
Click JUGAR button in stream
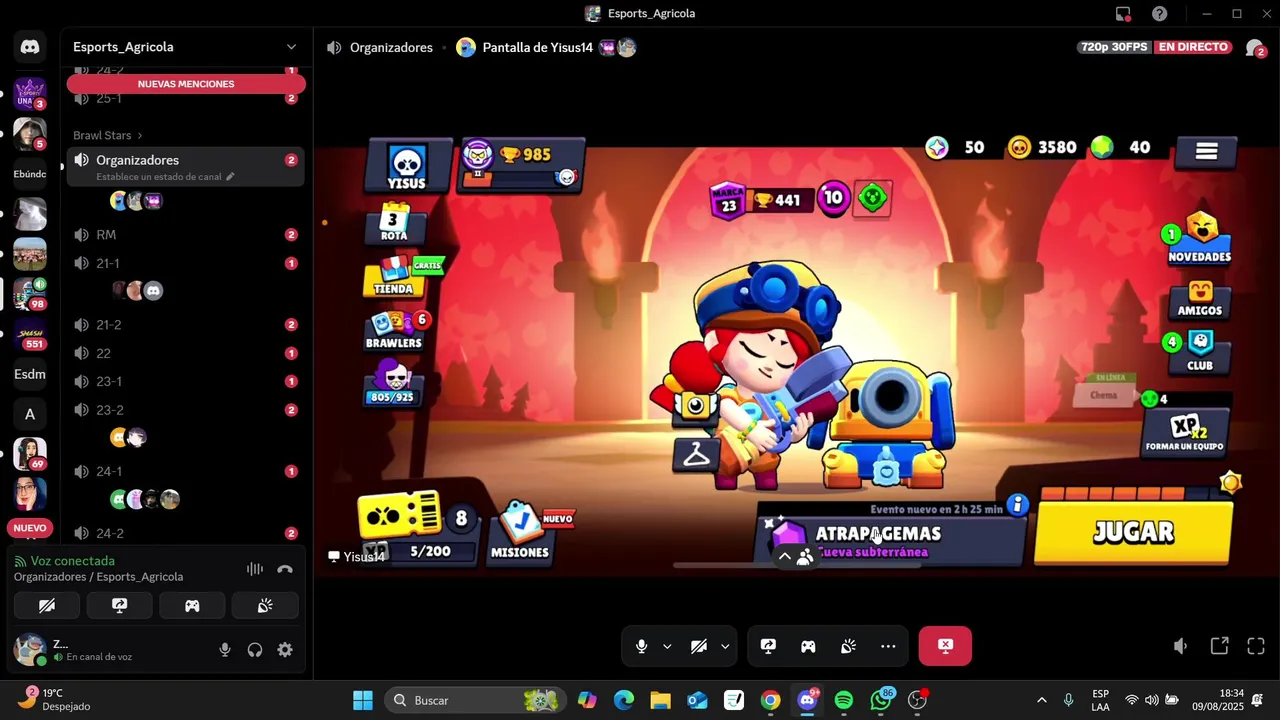1133,532
